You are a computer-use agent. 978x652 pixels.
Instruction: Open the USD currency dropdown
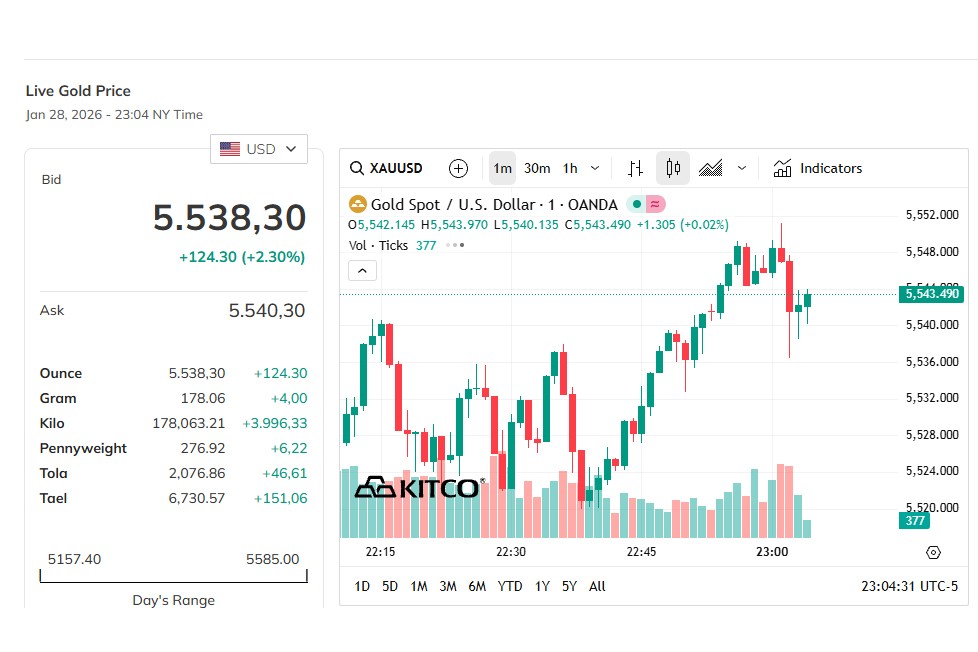tap(259, 149)
